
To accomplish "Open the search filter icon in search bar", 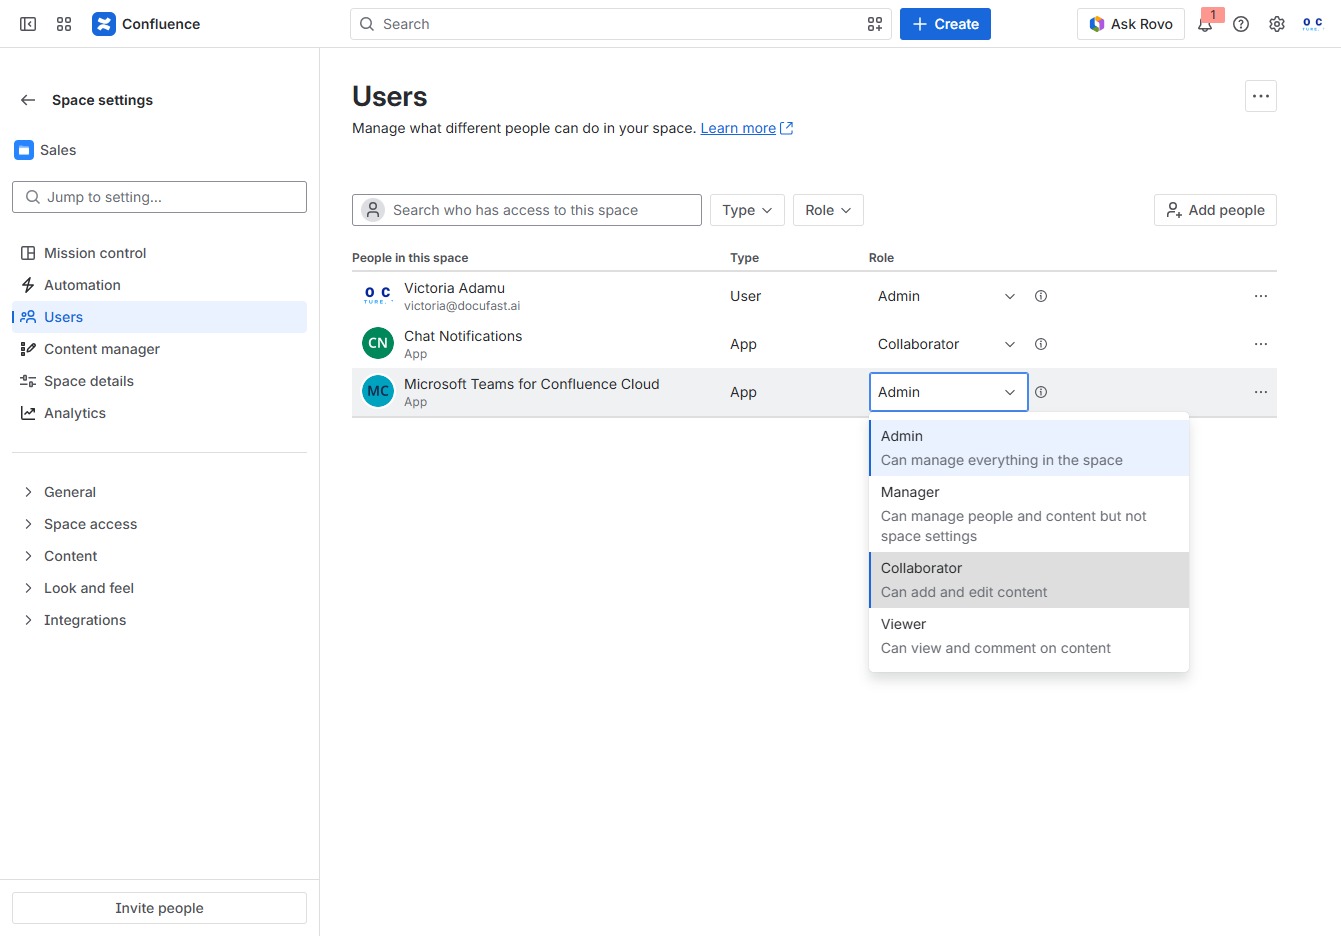I will [x=875, y=24].
